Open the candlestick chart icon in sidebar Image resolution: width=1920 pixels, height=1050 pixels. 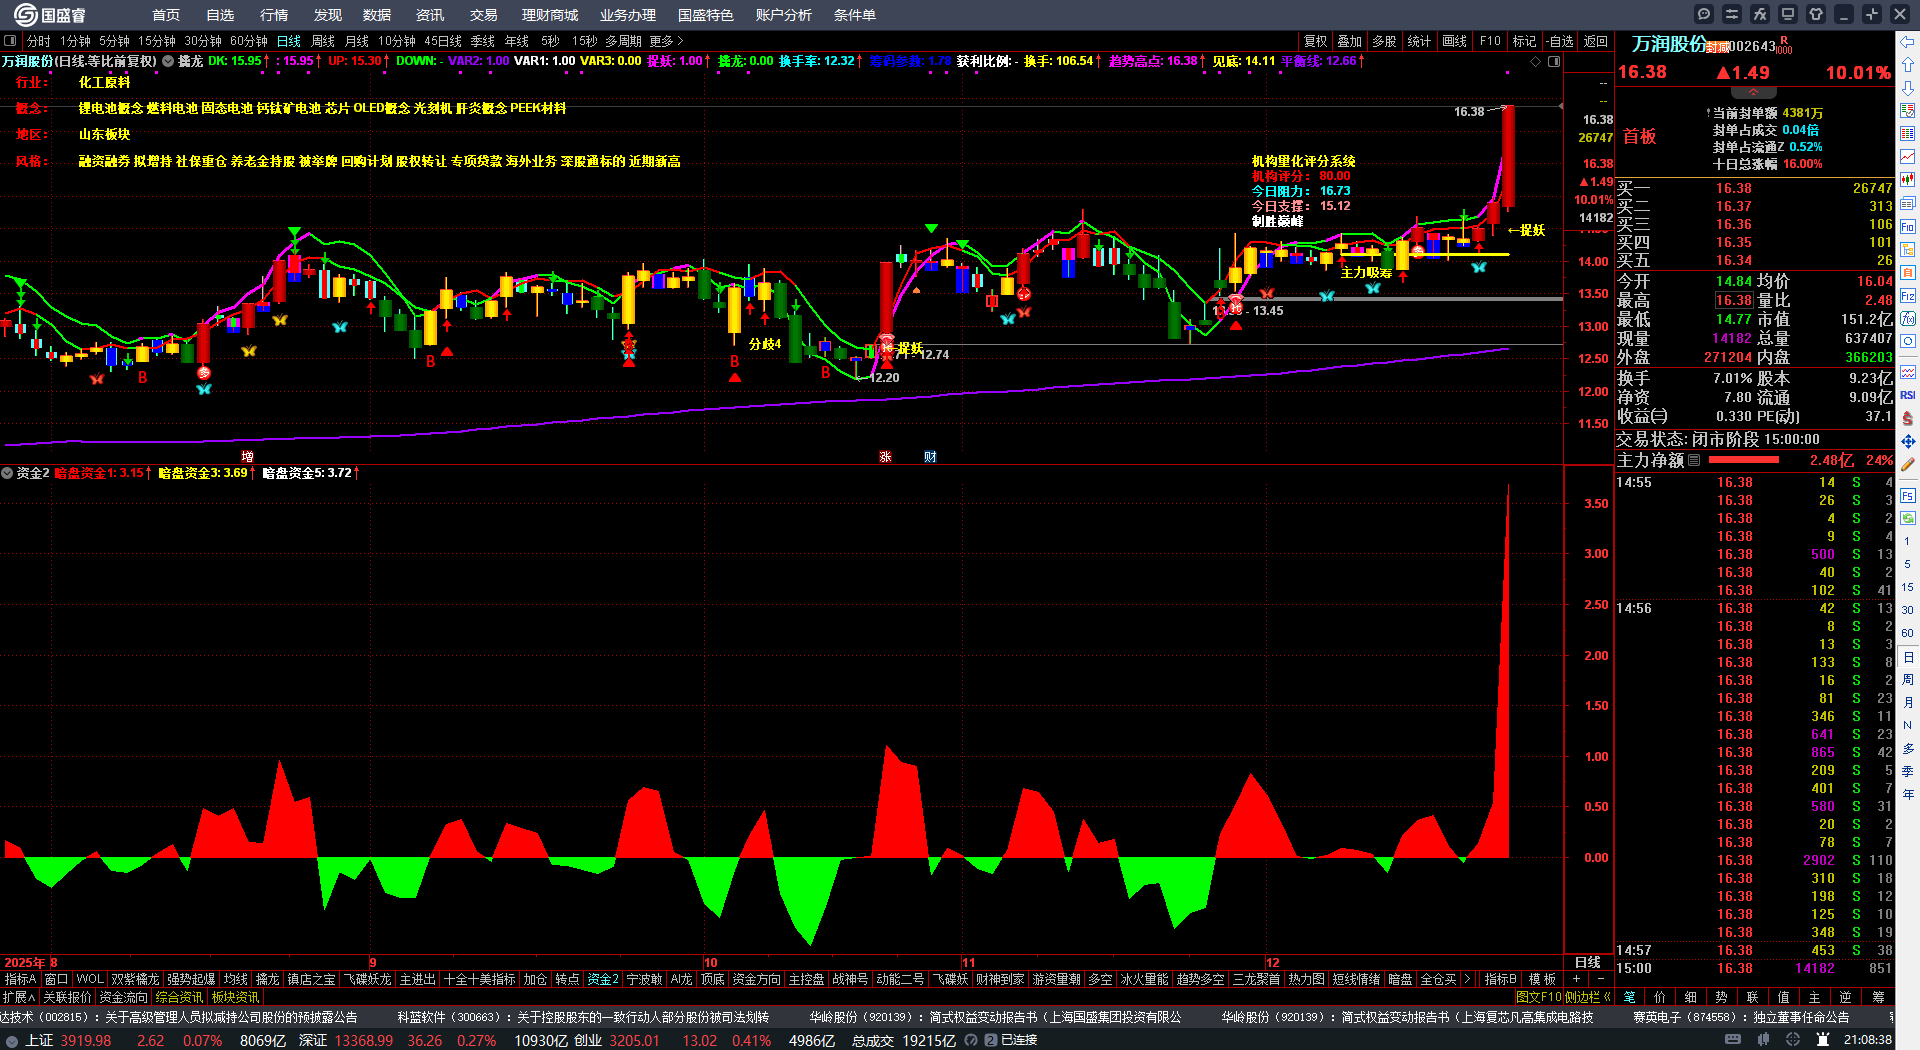pos(1908,180)
